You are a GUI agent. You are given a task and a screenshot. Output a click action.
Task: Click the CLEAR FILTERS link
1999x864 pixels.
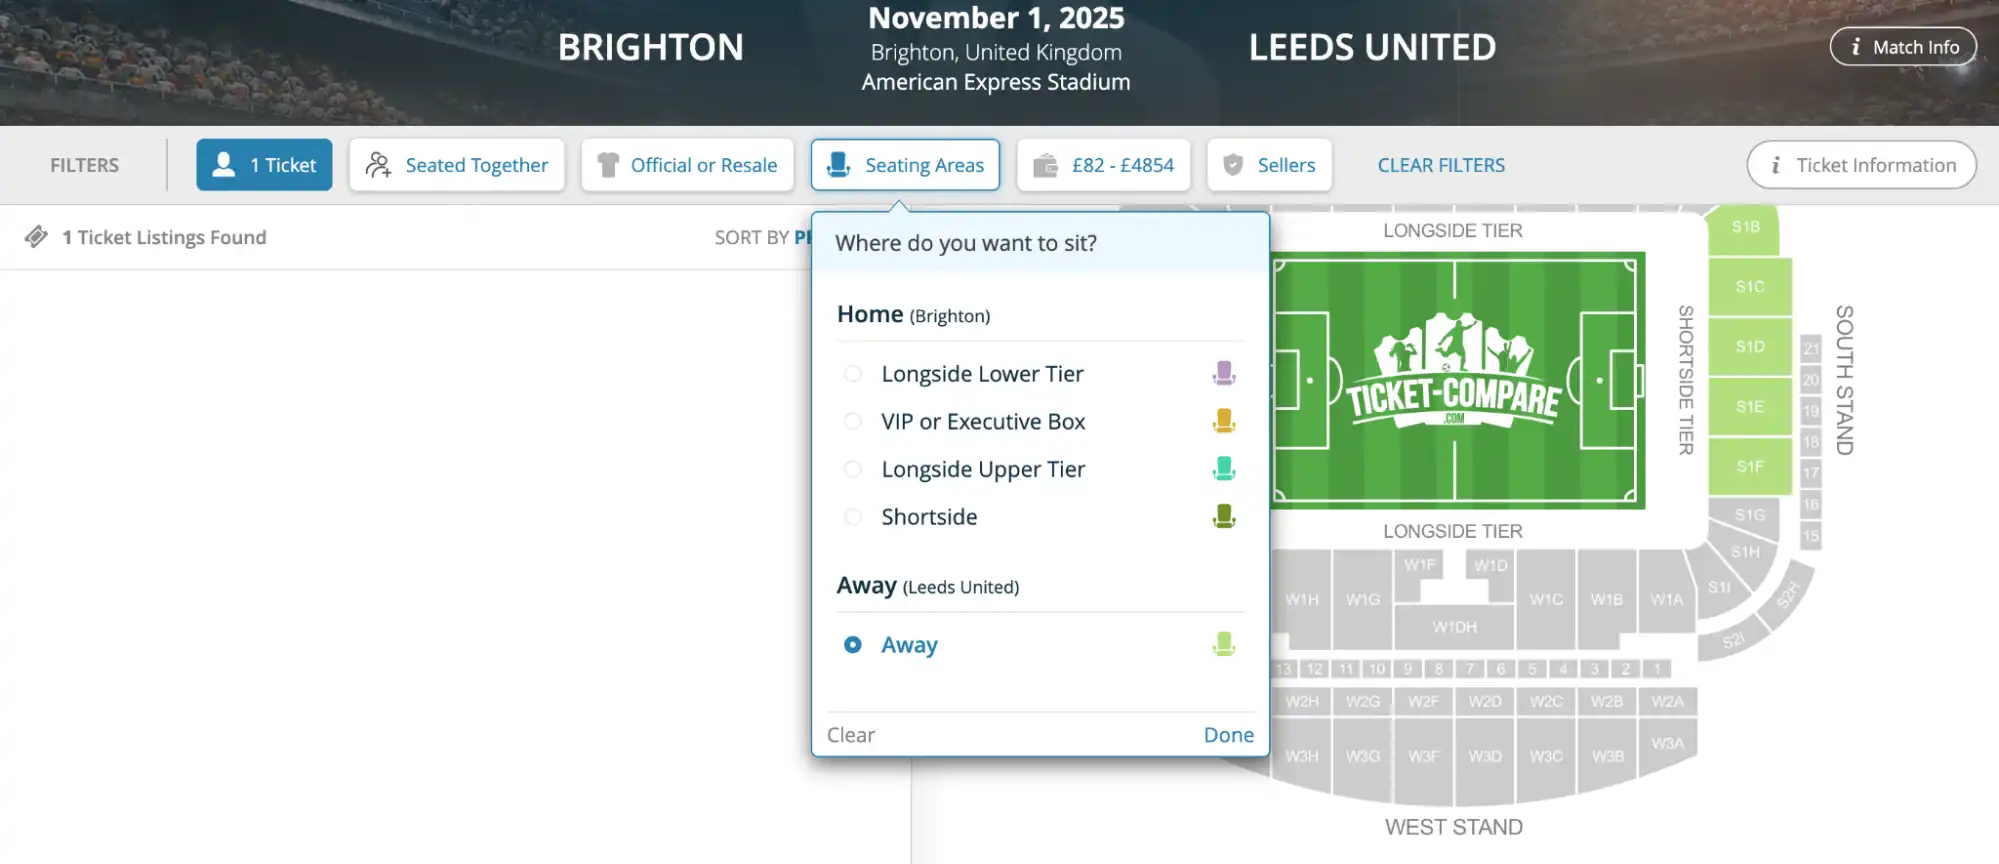1440,164
